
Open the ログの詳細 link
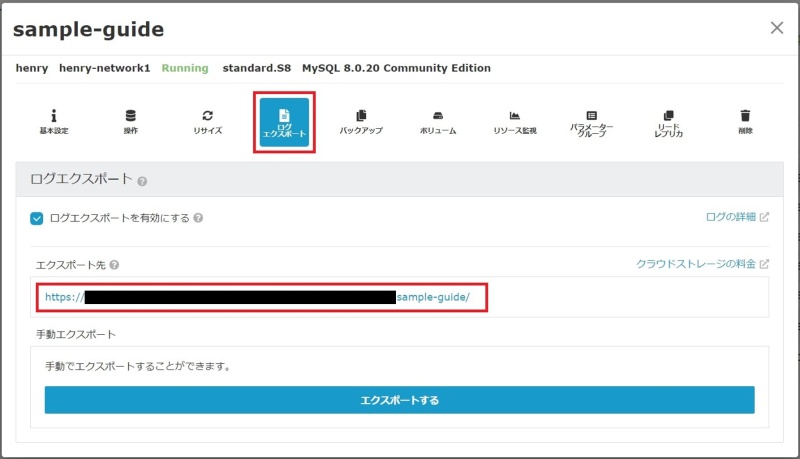click(736, 216)
